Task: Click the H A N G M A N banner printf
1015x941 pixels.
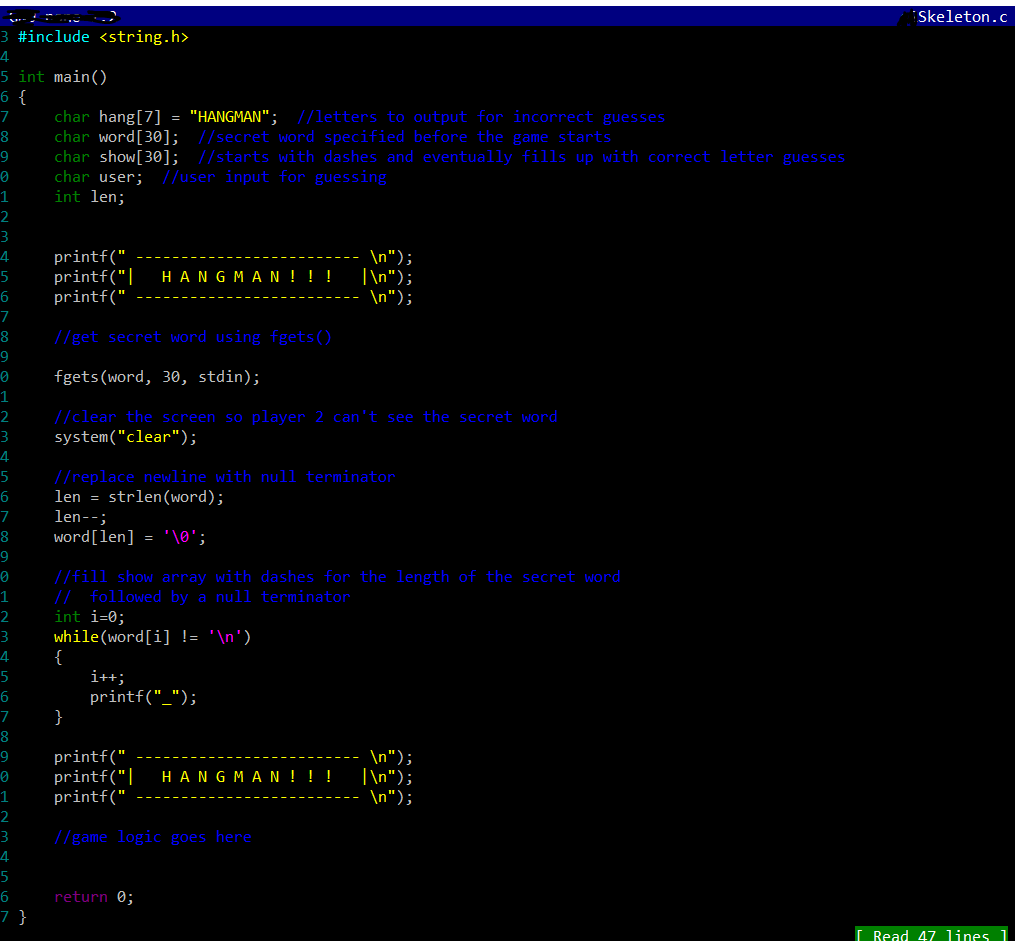Action: pyautogui.click(x=230, y=276)
